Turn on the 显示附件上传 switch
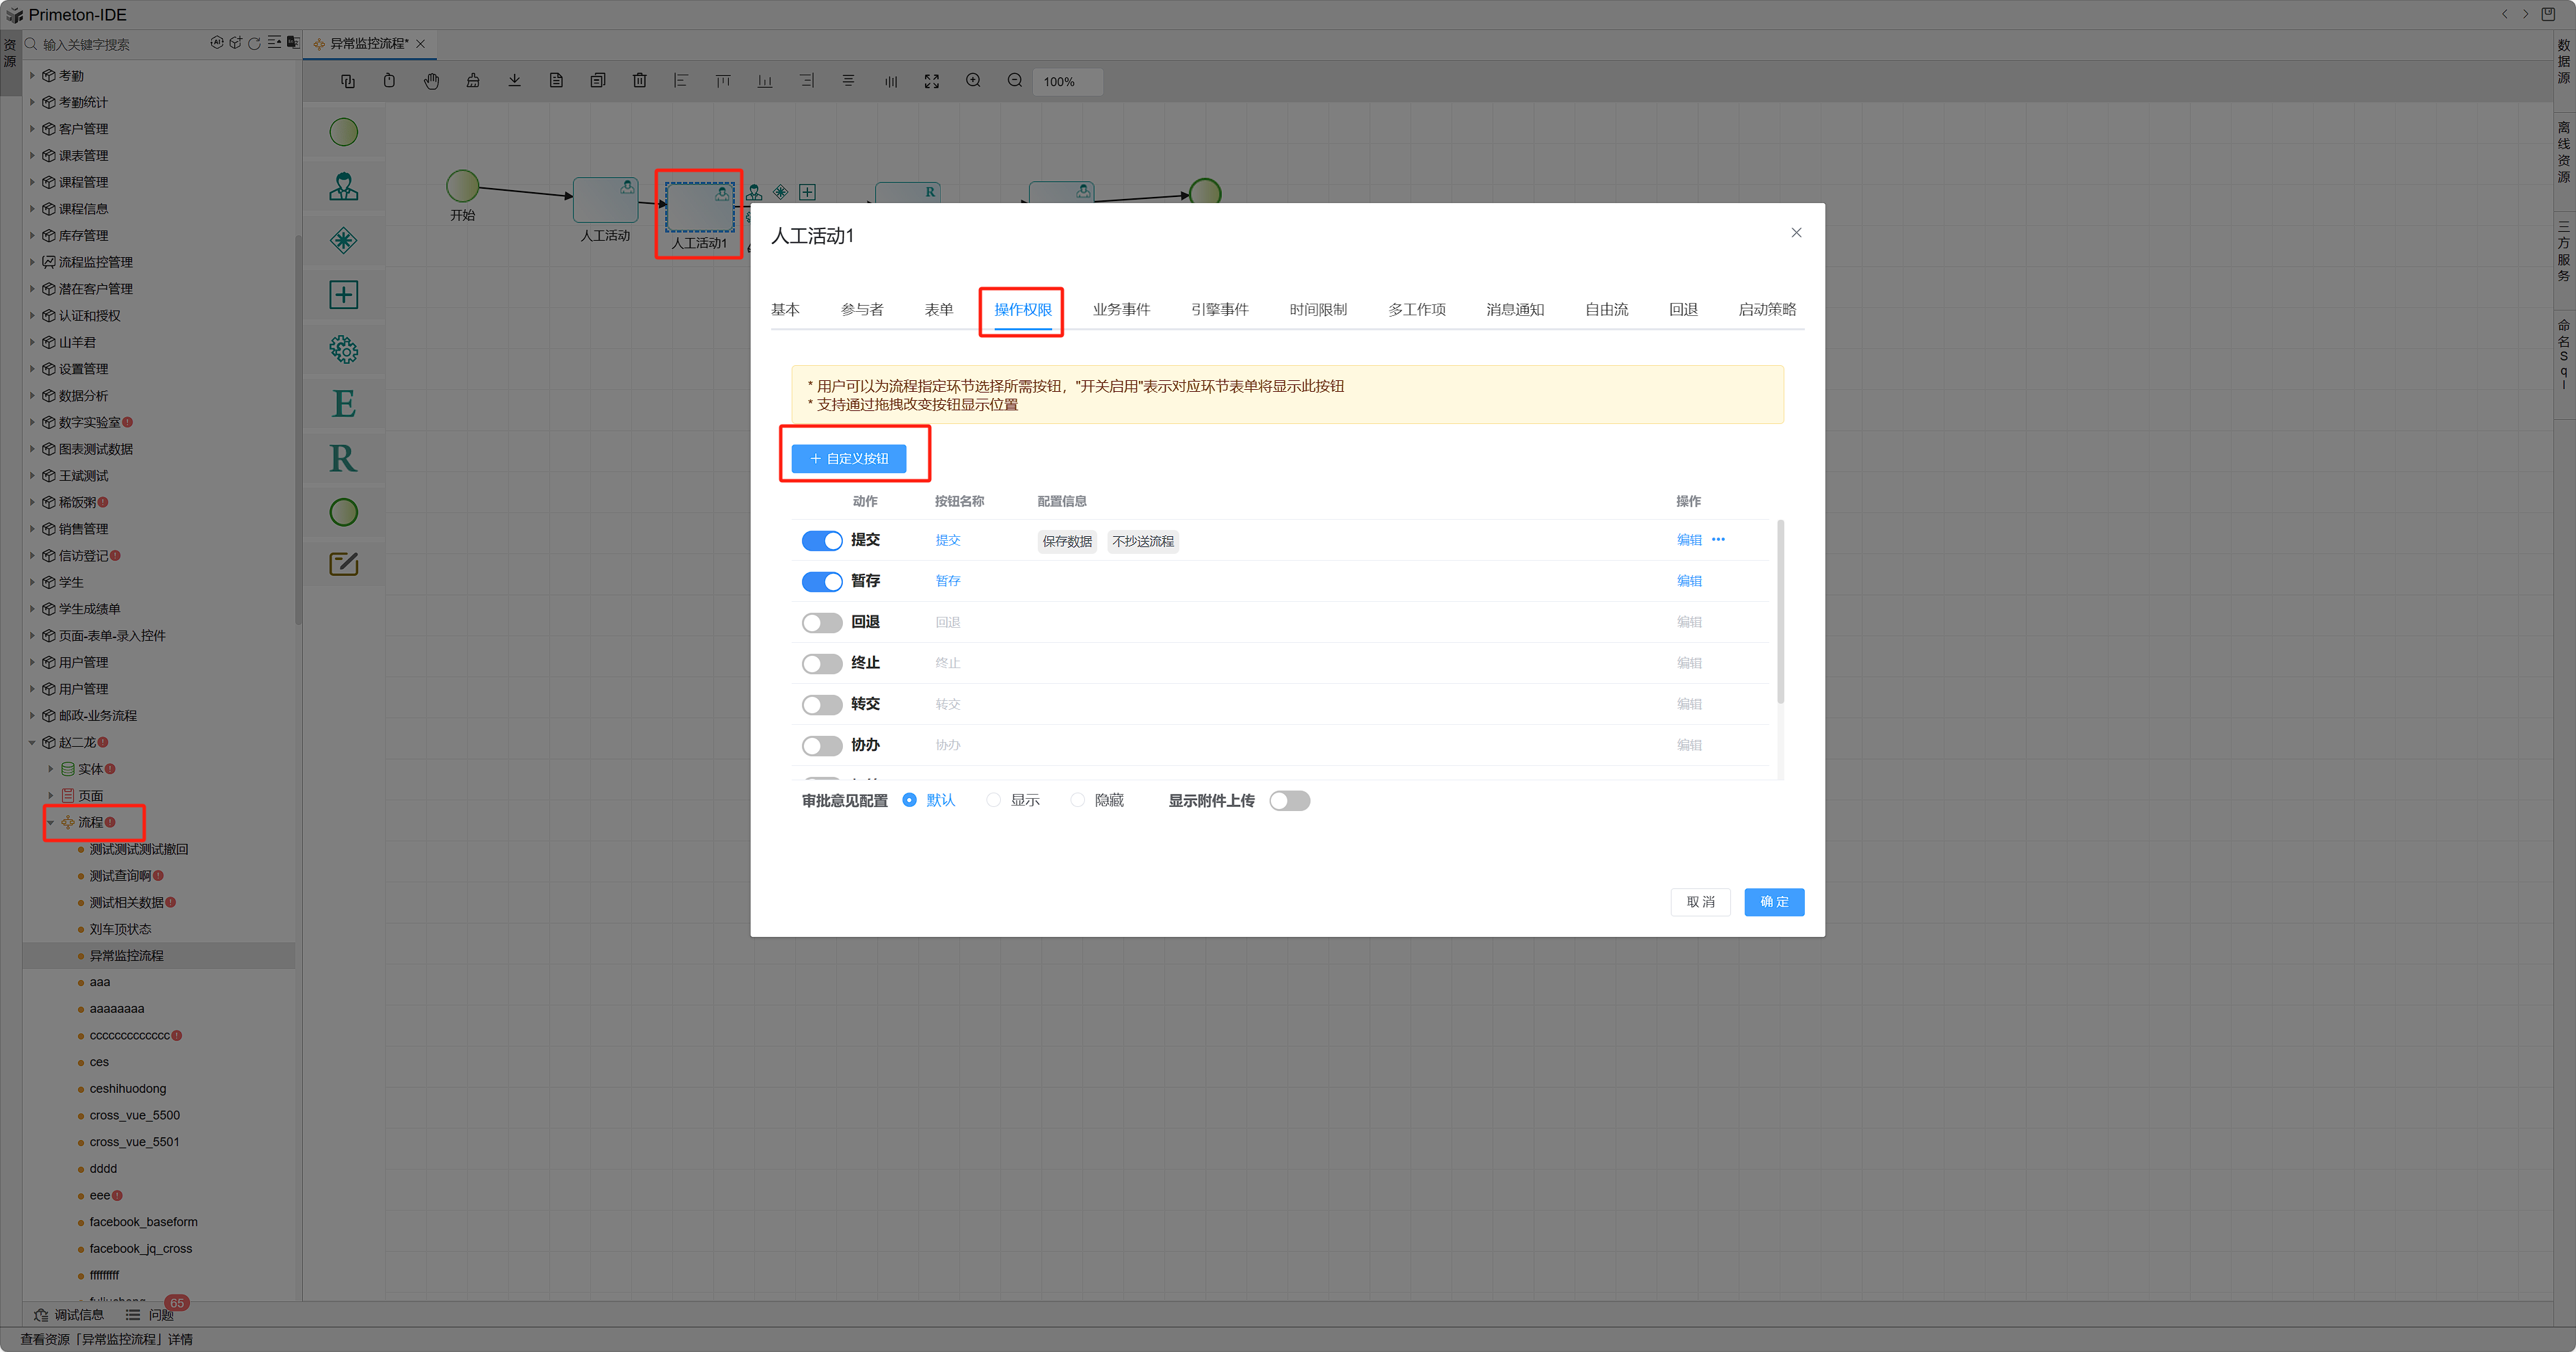This screenshot has height=1352, width=2576. coord(1289,801)
